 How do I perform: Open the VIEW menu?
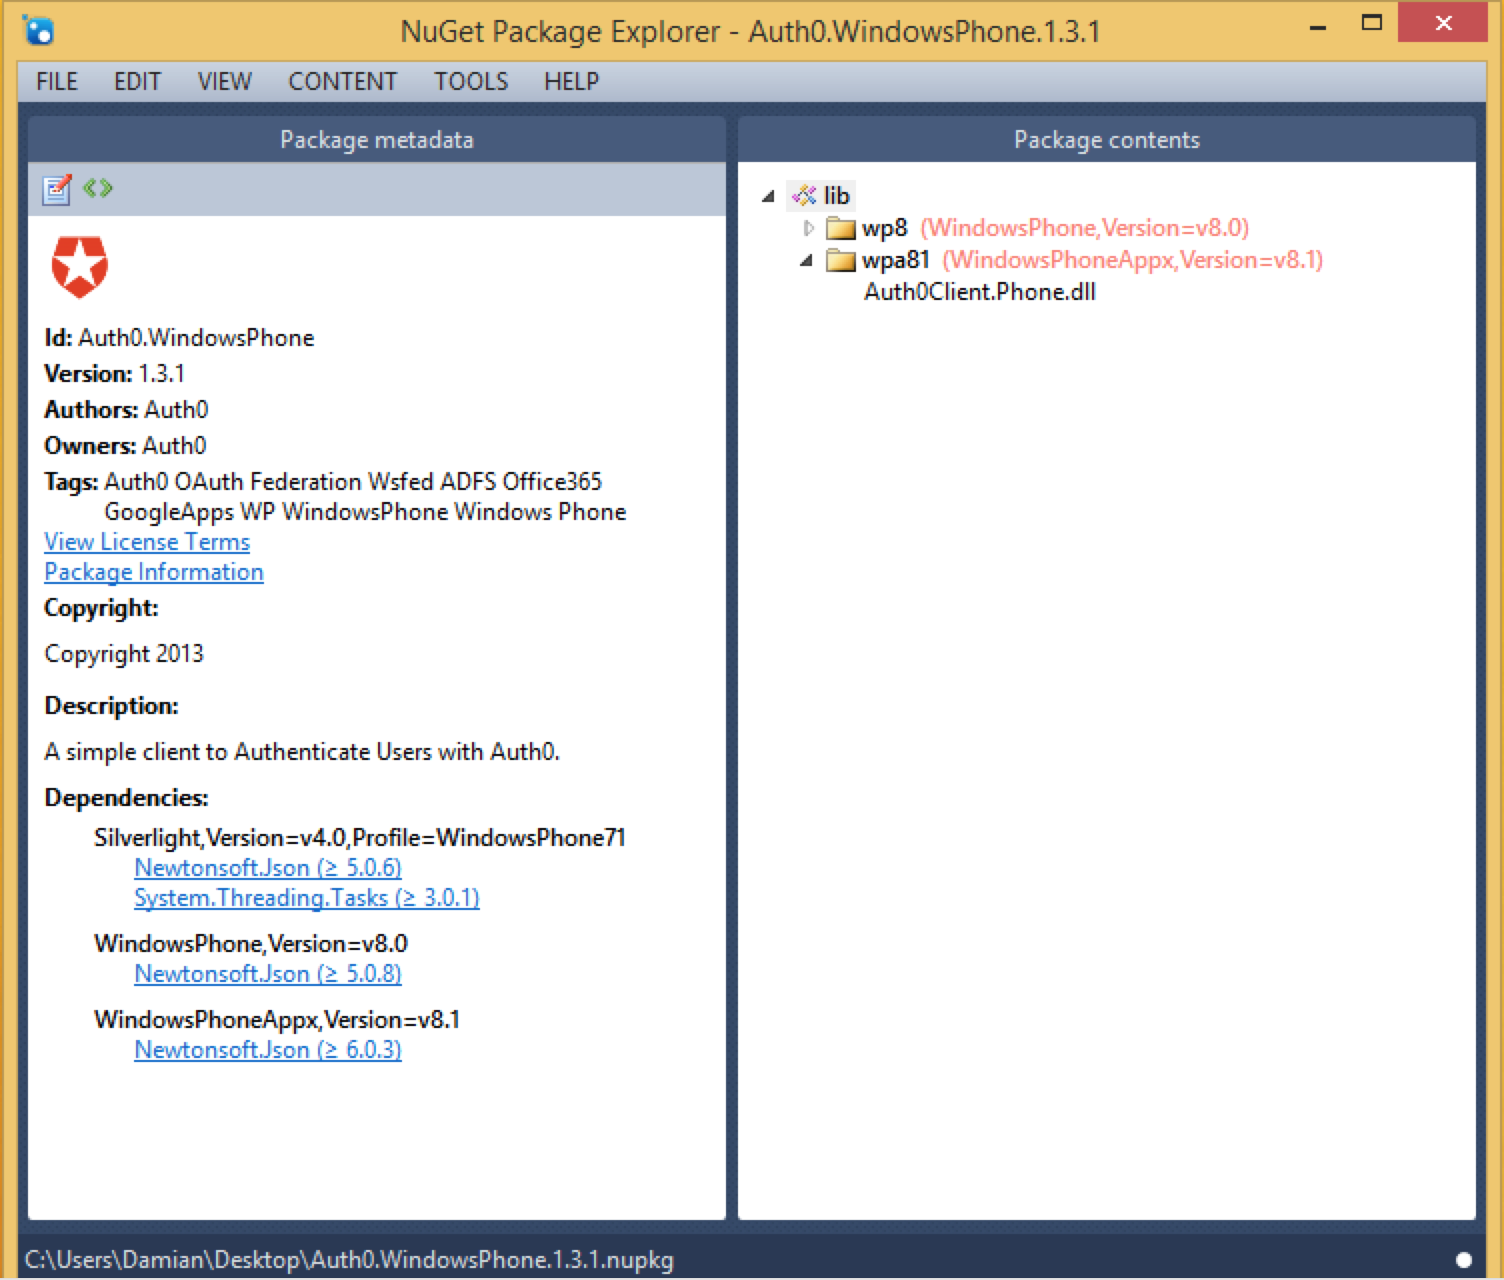pyautogui.click(x=225, y=81)
